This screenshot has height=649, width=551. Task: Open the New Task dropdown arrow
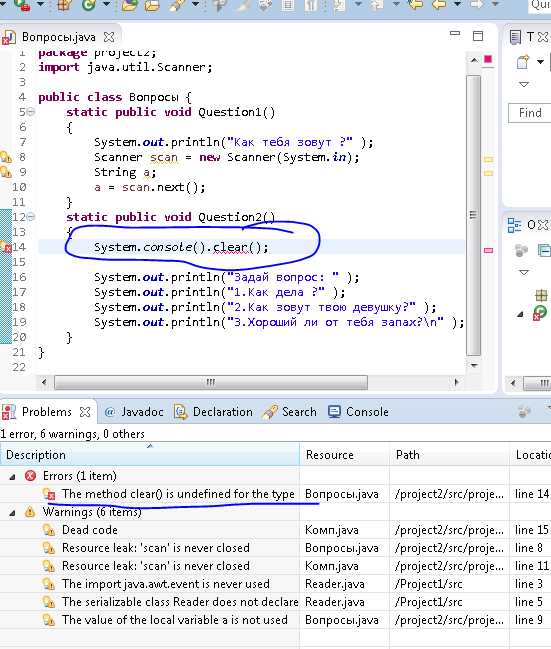coord(540,62)
